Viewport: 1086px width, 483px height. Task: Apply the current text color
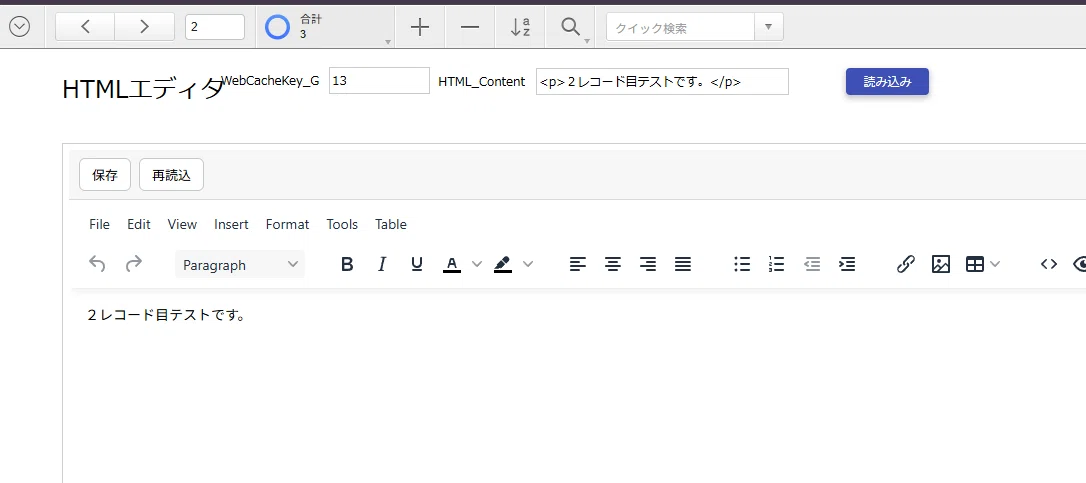pyautogui.click(x=452, y=264)
